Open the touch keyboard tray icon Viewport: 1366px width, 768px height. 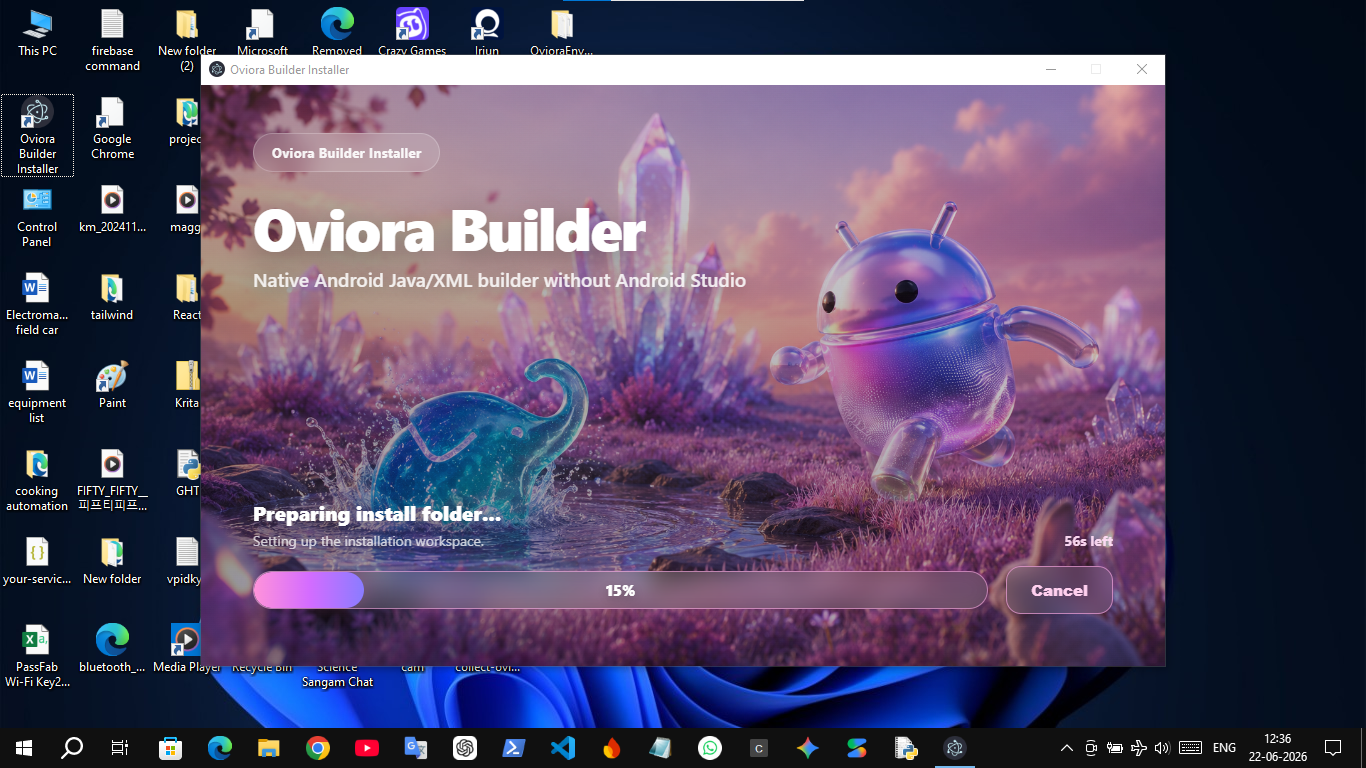tap(1190, 747)
